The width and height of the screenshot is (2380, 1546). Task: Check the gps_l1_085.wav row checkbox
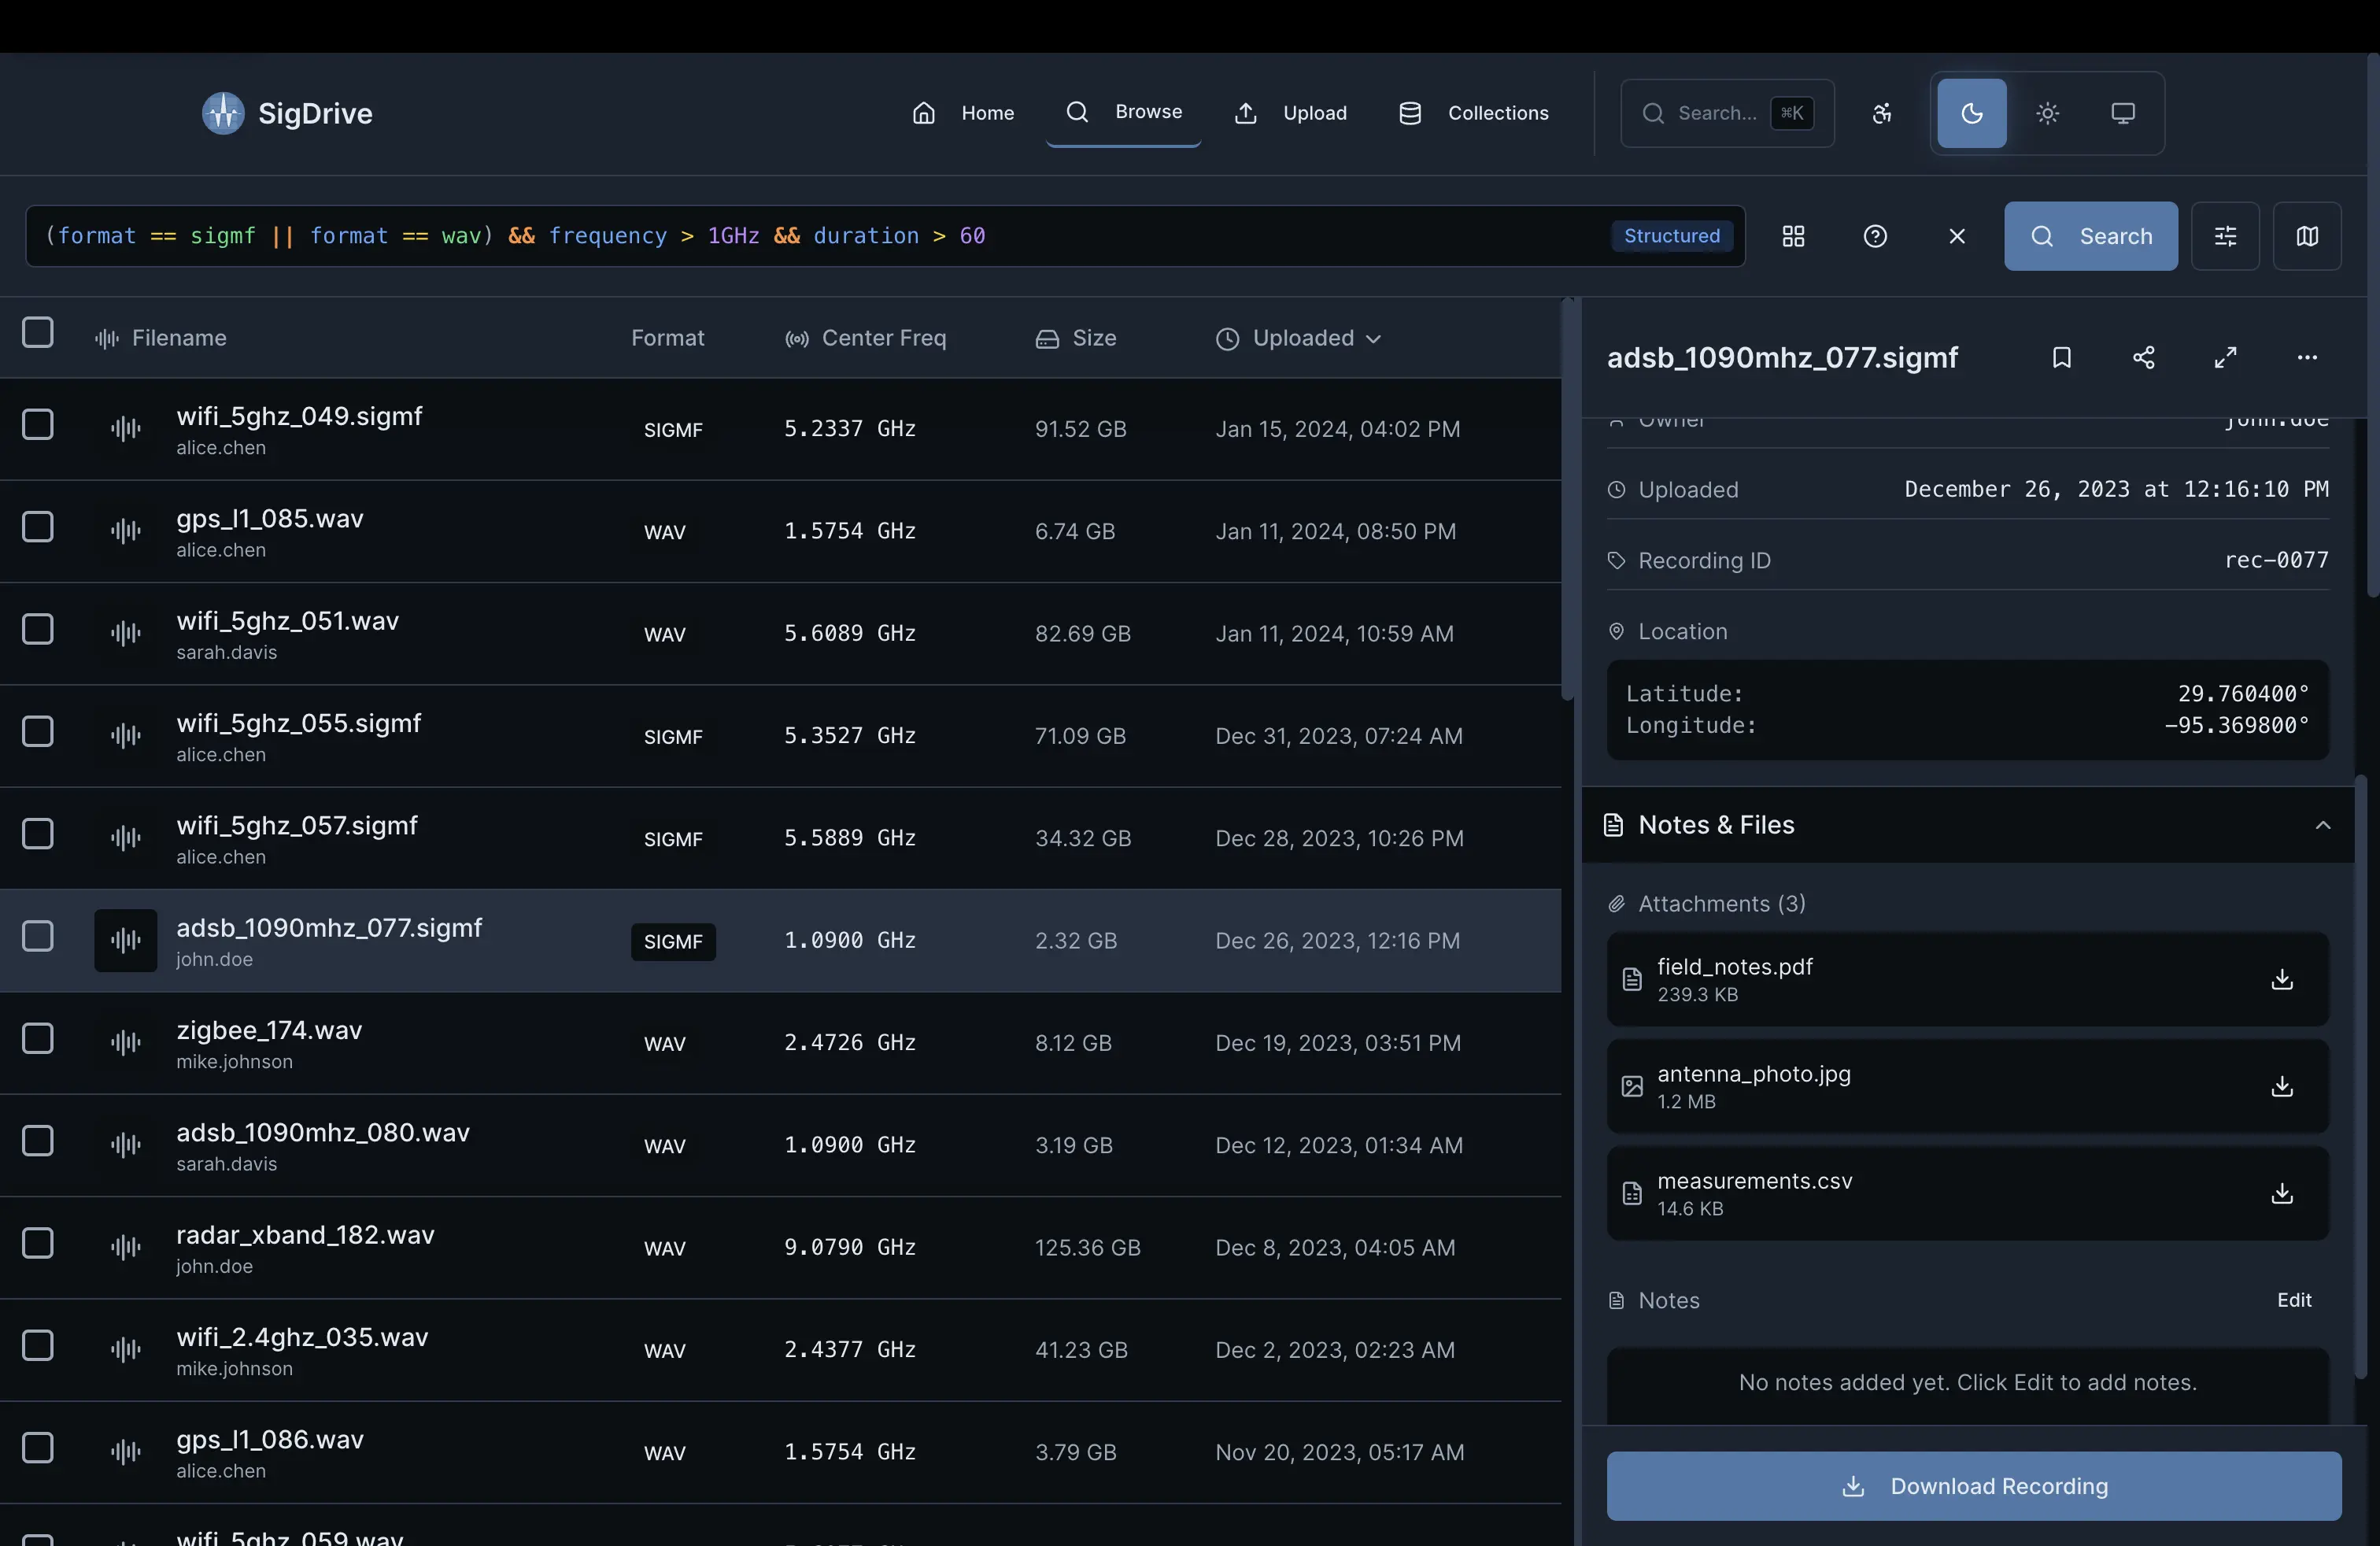pyautogui.click(x=38, y=527)
